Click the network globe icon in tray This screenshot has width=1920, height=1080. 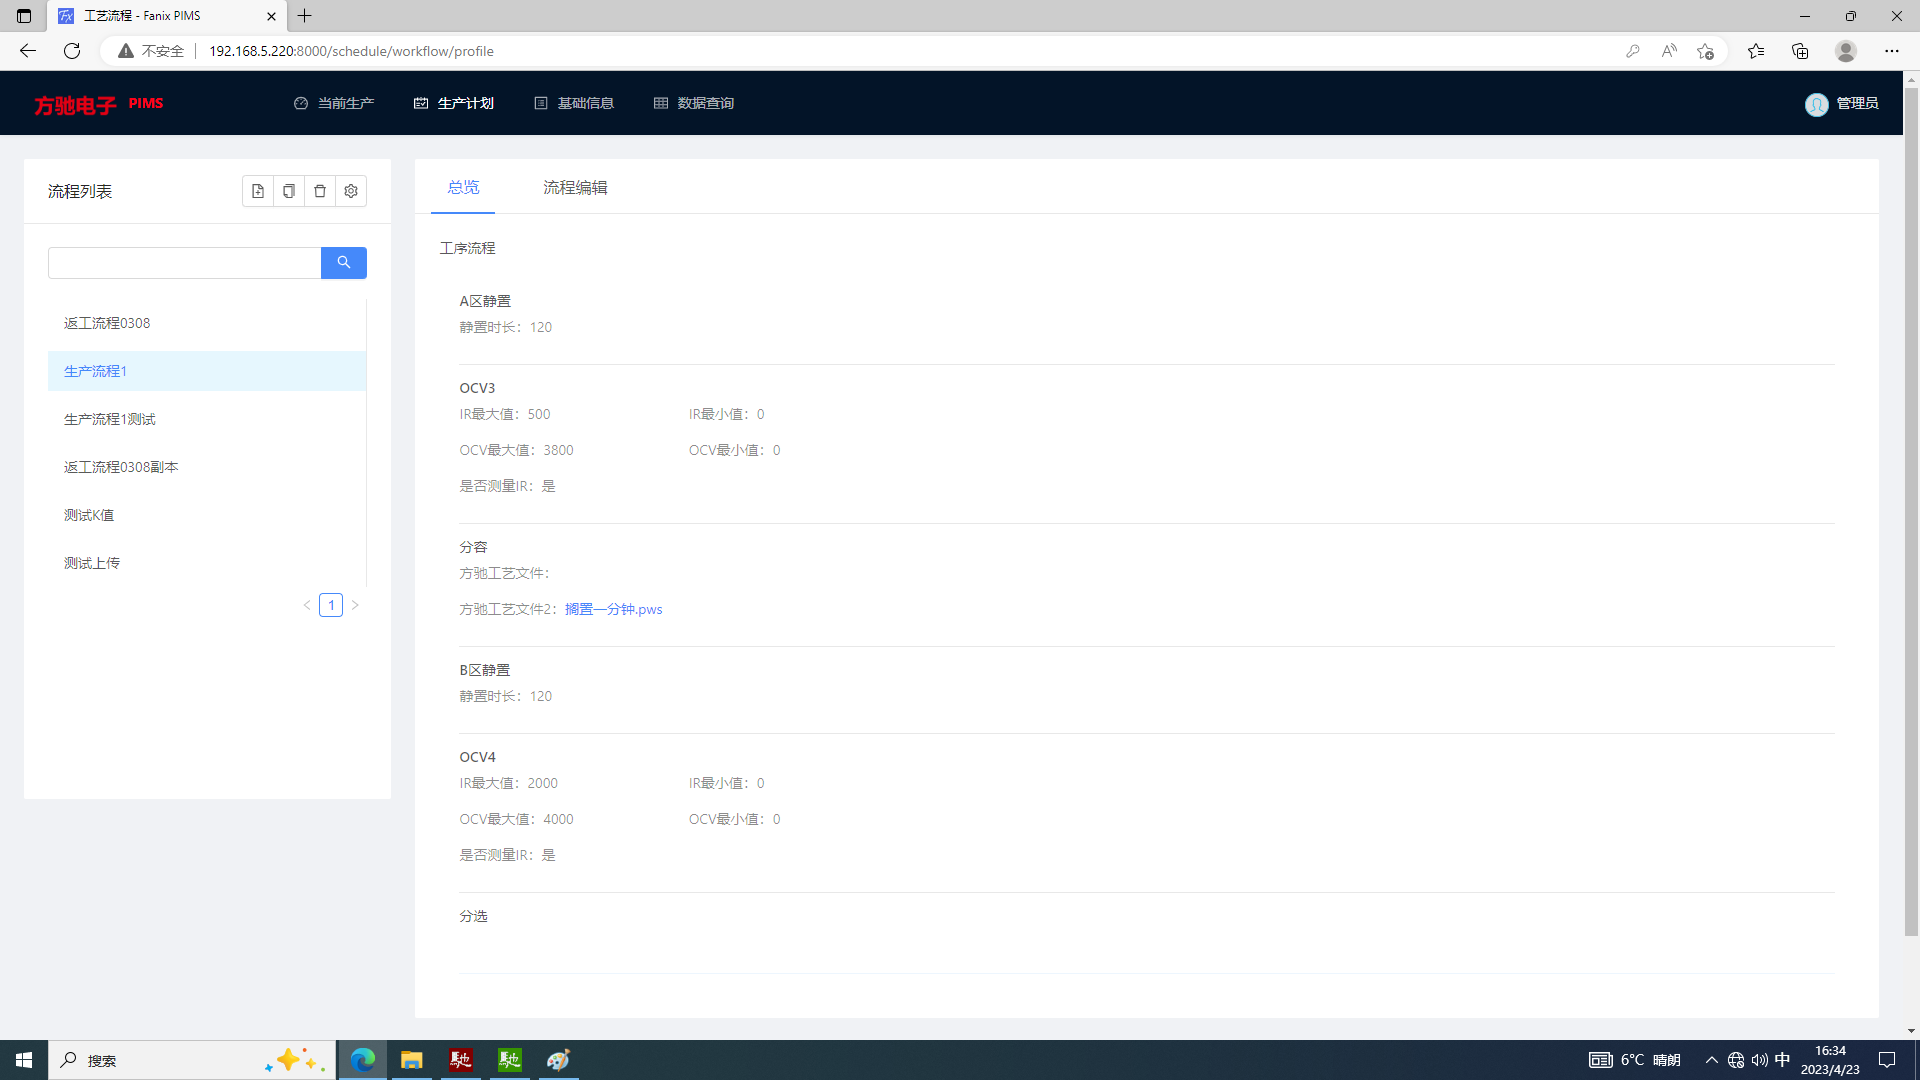[x=1736, y=1060]
